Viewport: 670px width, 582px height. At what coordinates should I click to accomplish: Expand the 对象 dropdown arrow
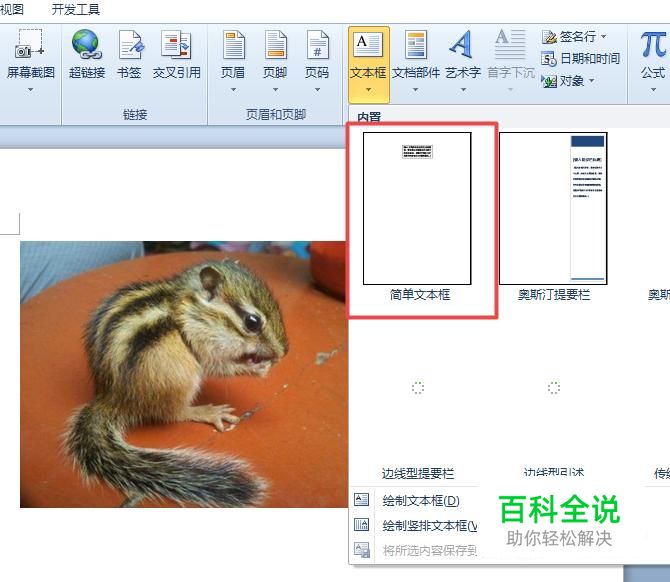click(591, 80)
